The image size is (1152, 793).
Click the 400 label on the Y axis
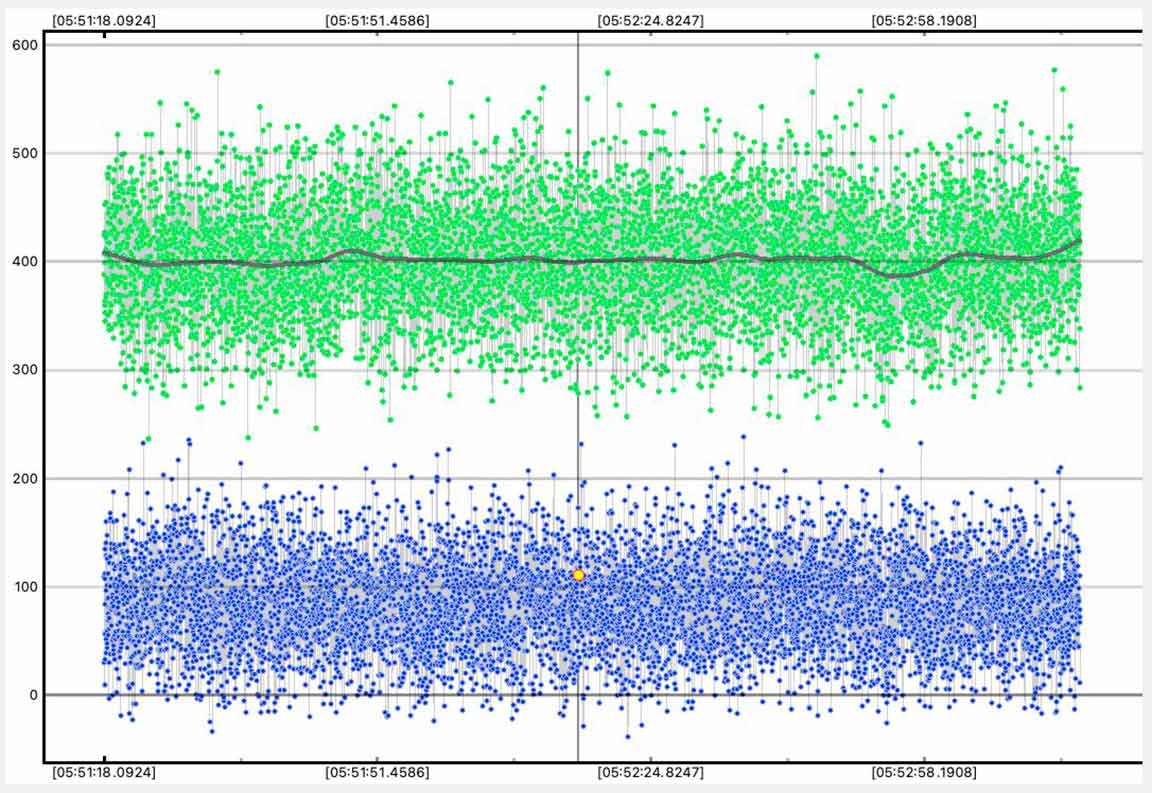25,262
